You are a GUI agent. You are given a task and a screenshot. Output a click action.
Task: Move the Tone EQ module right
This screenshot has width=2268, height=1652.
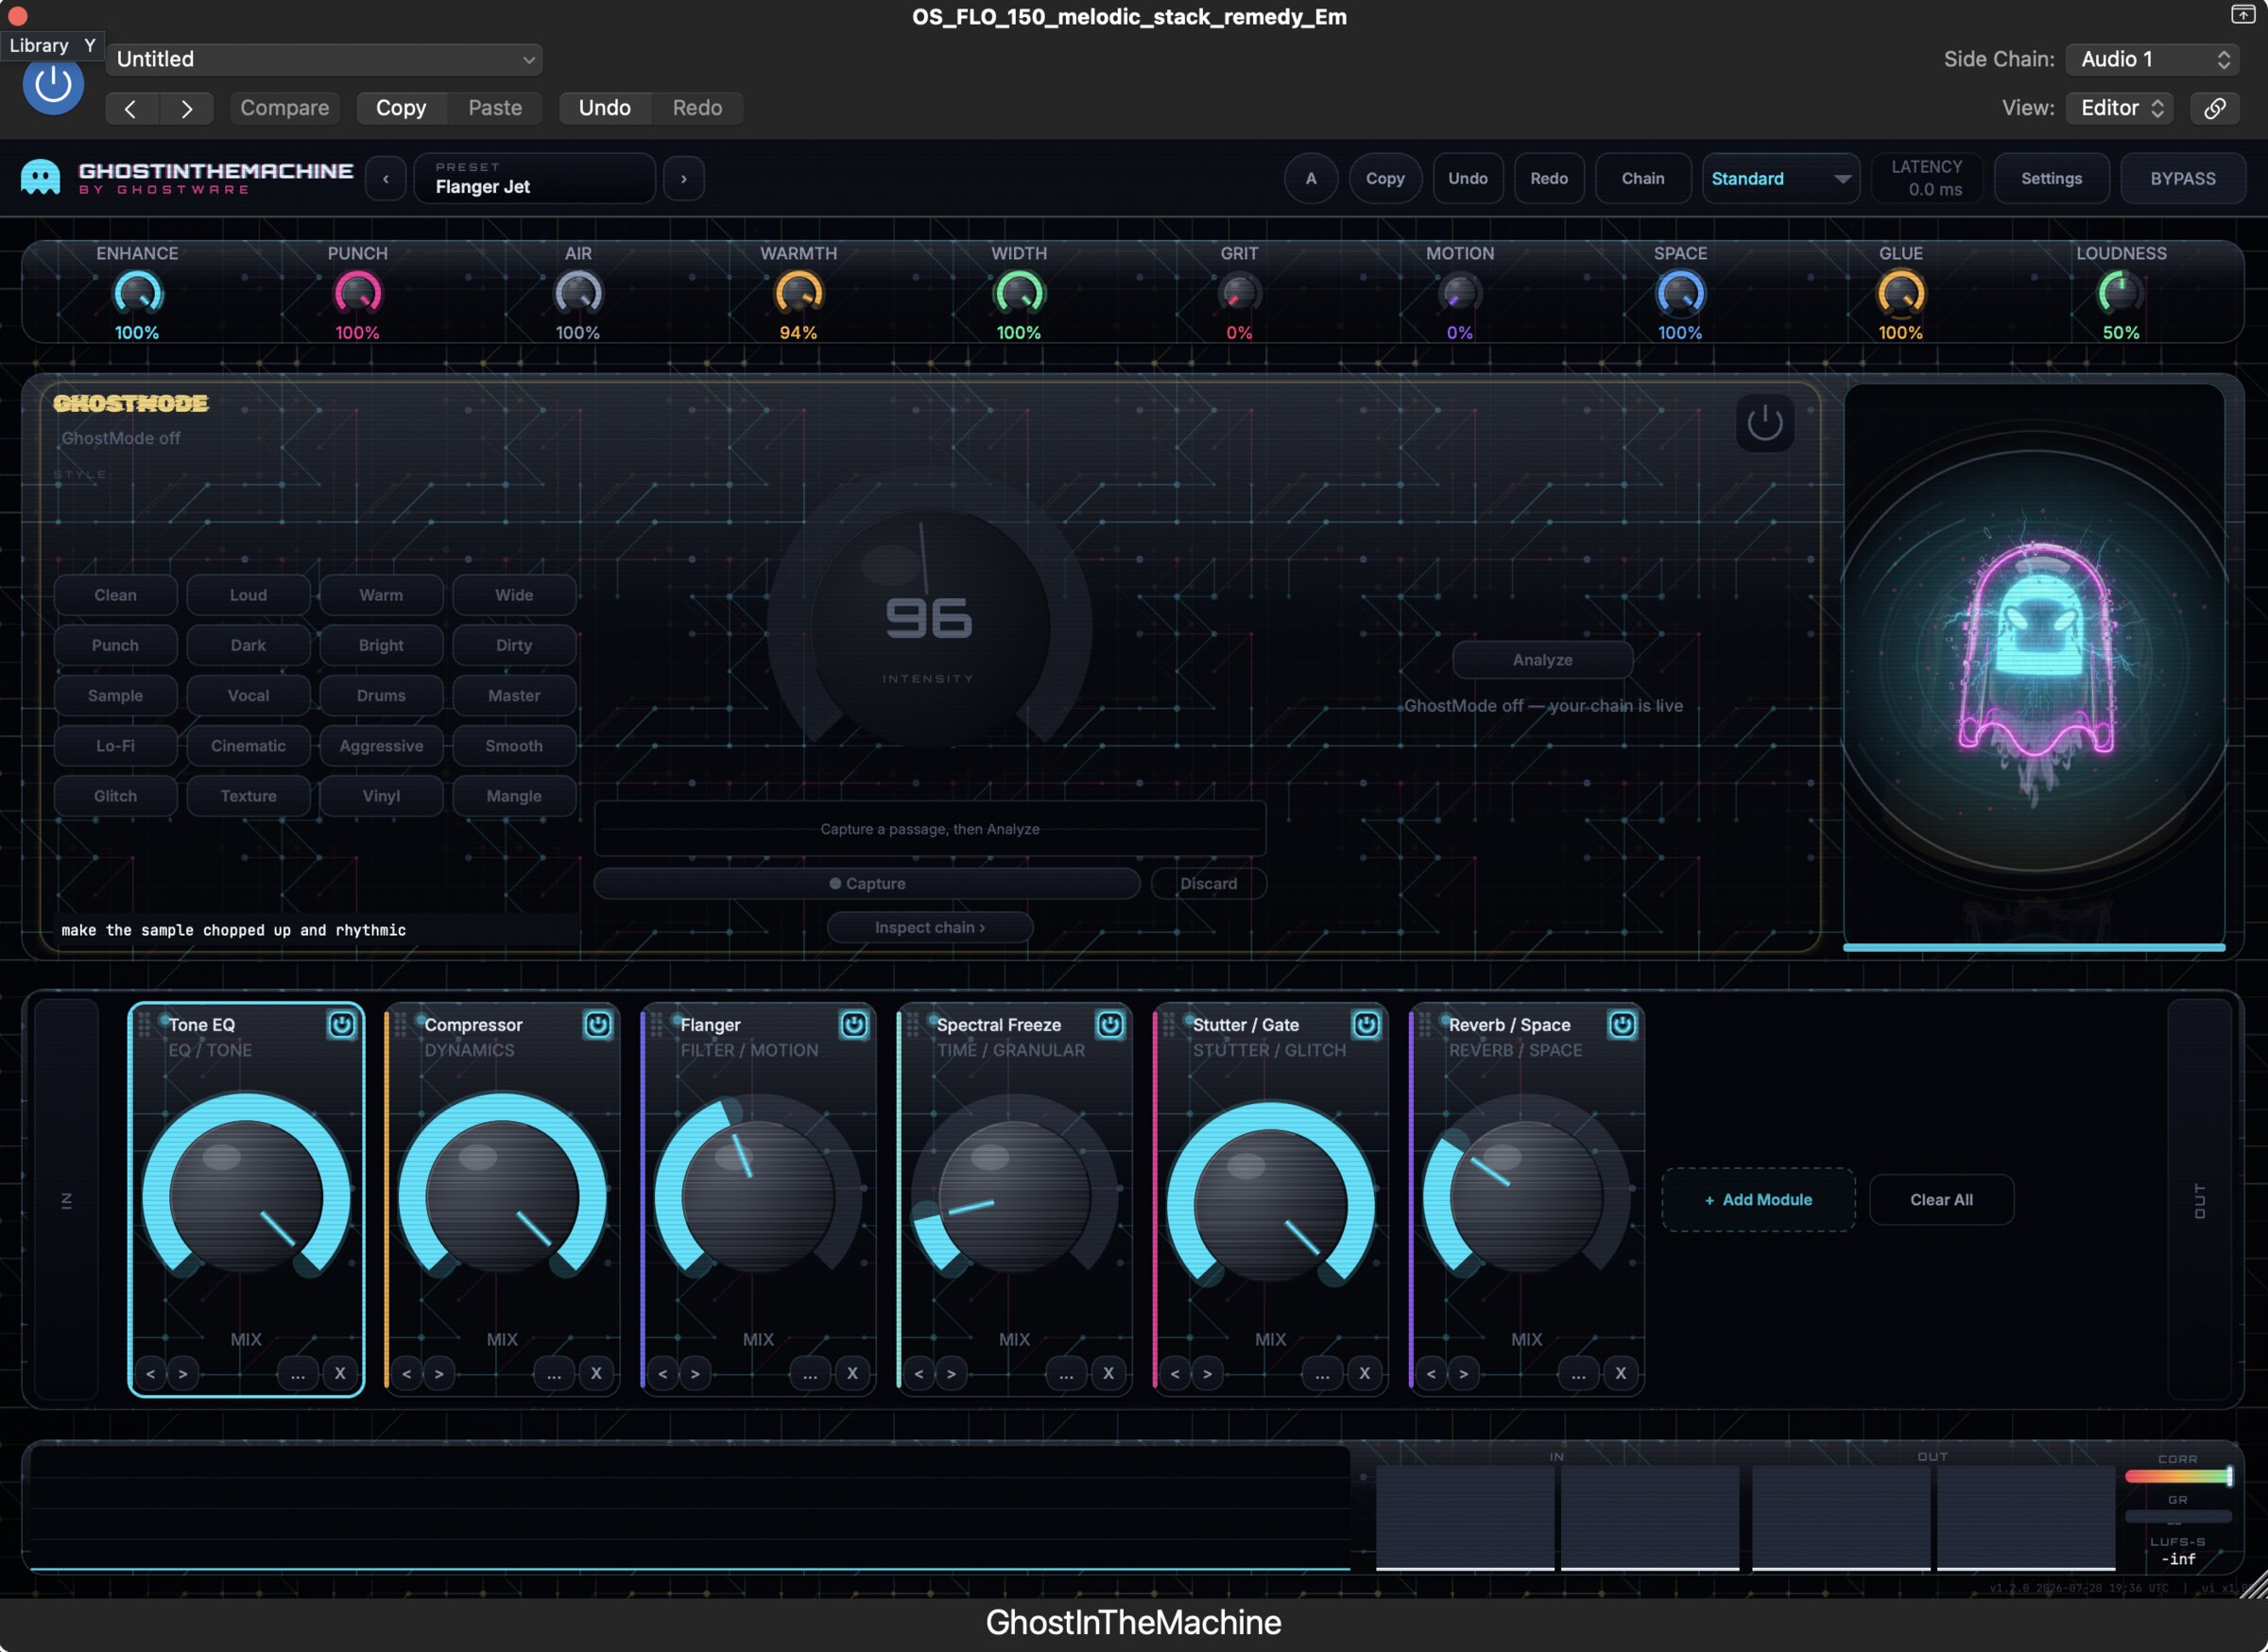pos(183,1373)
